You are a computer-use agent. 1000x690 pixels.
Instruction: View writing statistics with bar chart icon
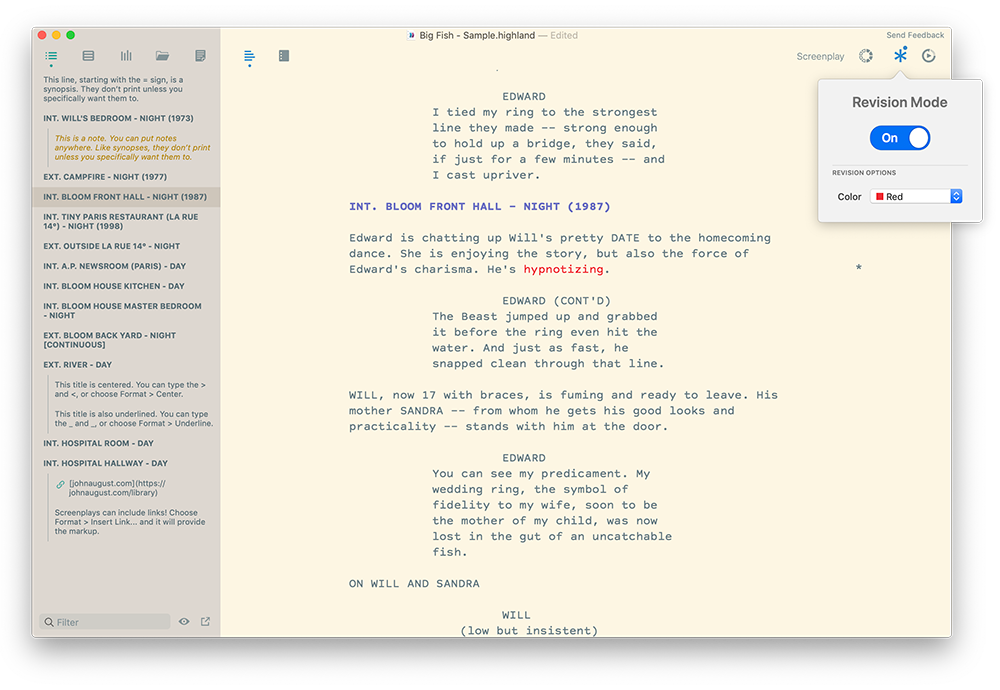point(125,55)
